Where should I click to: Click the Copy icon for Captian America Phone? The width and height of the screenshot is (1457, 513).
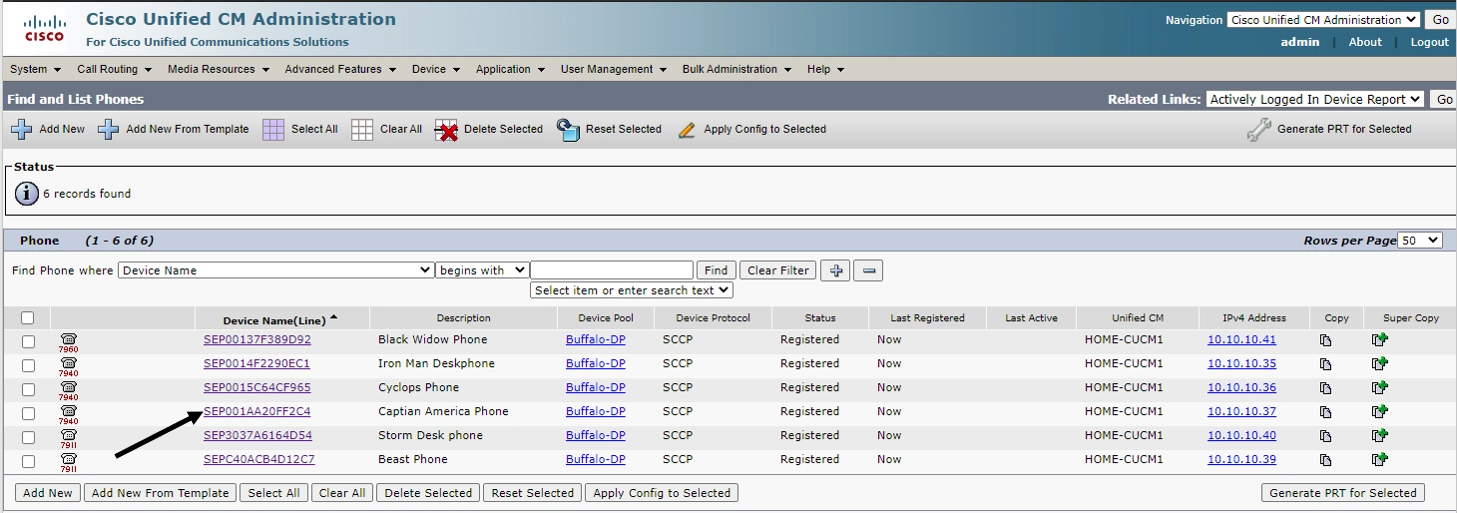click(x=1326, y=412)
